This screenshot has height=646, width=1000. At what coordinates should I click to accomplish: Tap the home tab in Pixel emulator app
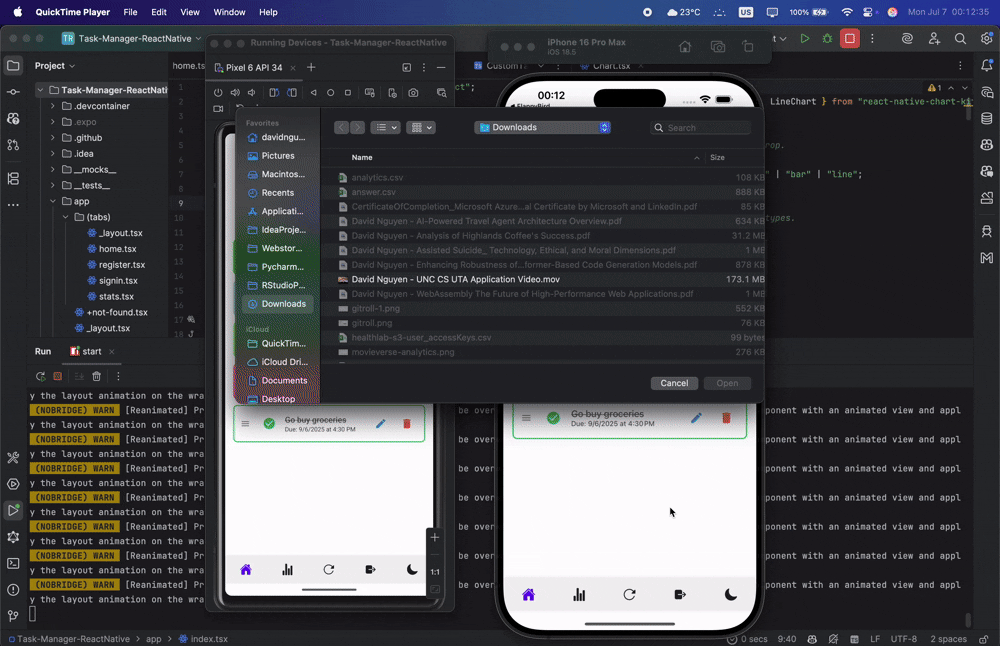pos(246,569)
